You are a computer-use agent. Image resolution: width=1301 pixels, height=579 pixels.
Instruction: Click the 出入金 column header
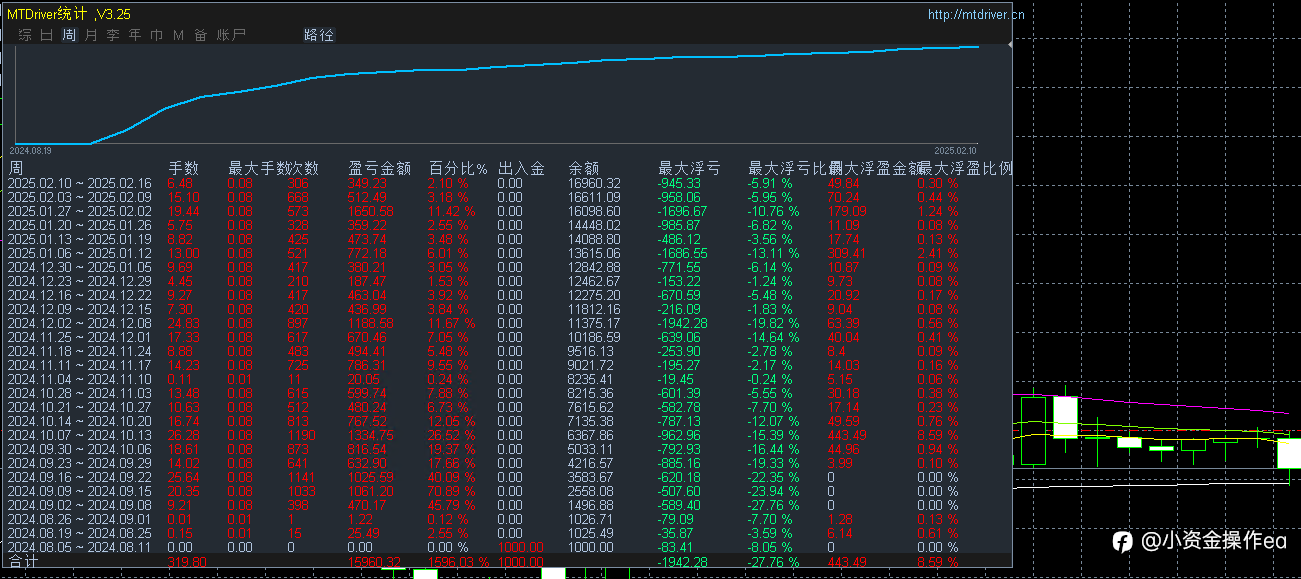point(520,168)
